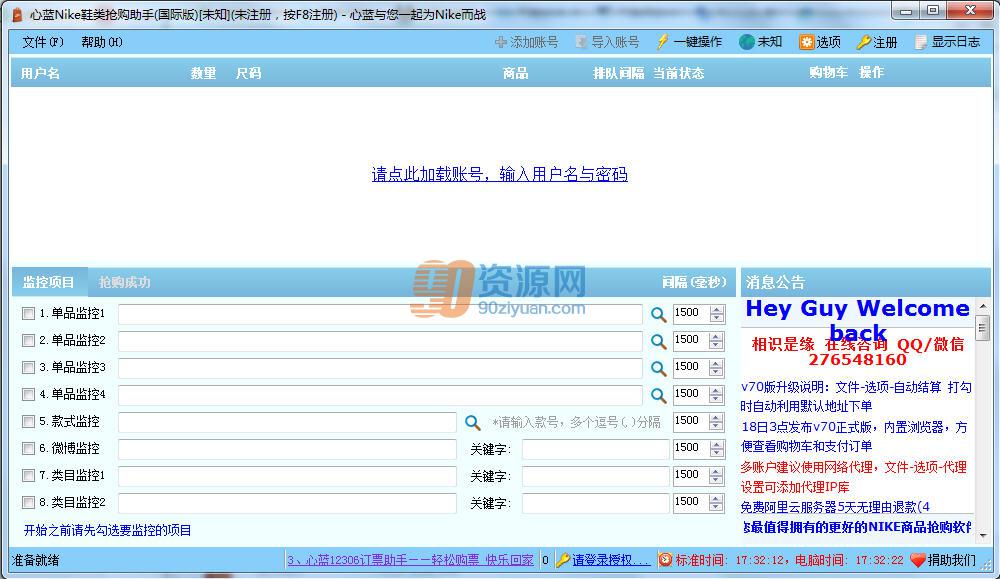1000x579 pixels.
Task: Enable the 6.微博监控 checkbox
Action: (x=28, y=449)
